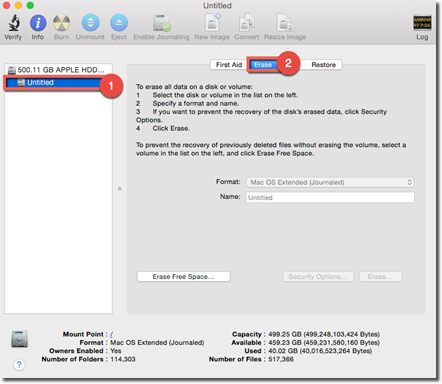Click the Owners Enabled value Yes
The width and height of the screenshot is (442, 384).
click(x=116, y=351)
